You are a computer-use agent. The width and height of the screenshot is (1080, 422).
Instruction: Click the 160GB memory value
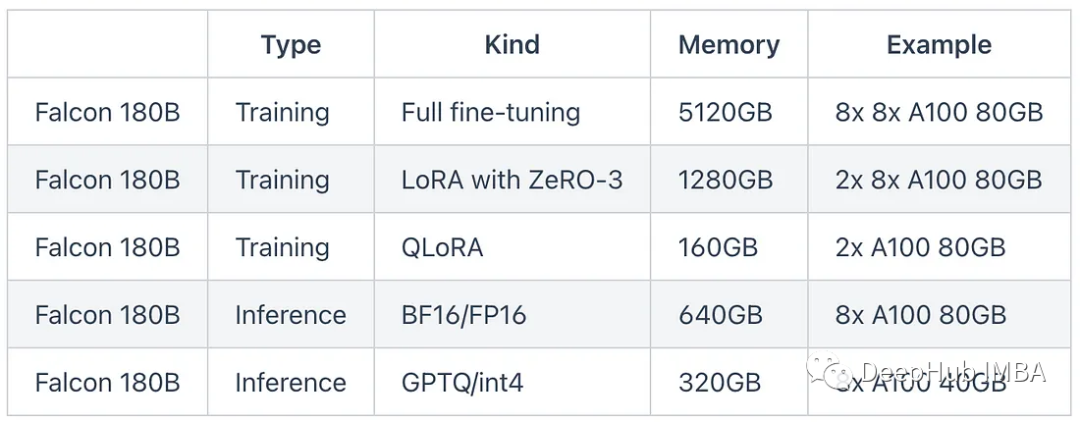(718, 247)
